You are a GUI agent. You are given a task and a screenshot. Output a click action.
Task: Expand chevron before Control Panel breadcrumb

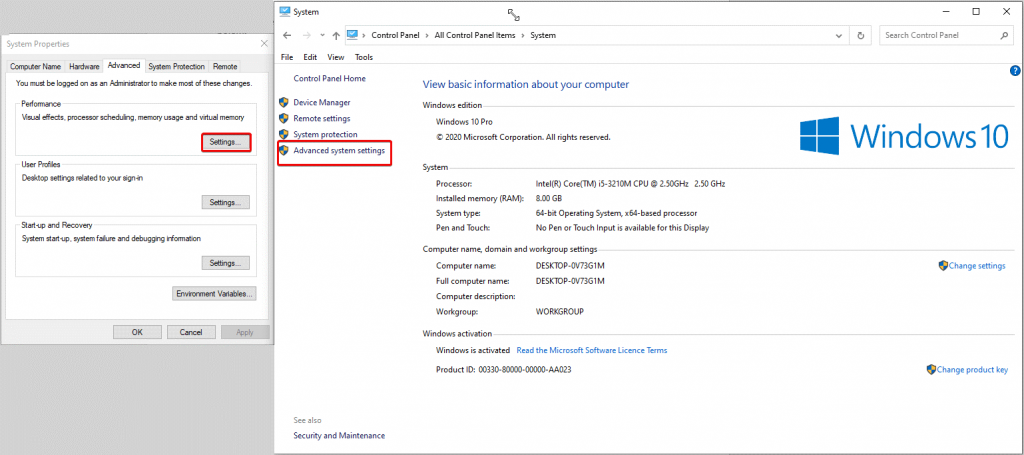tap(366, 35)
